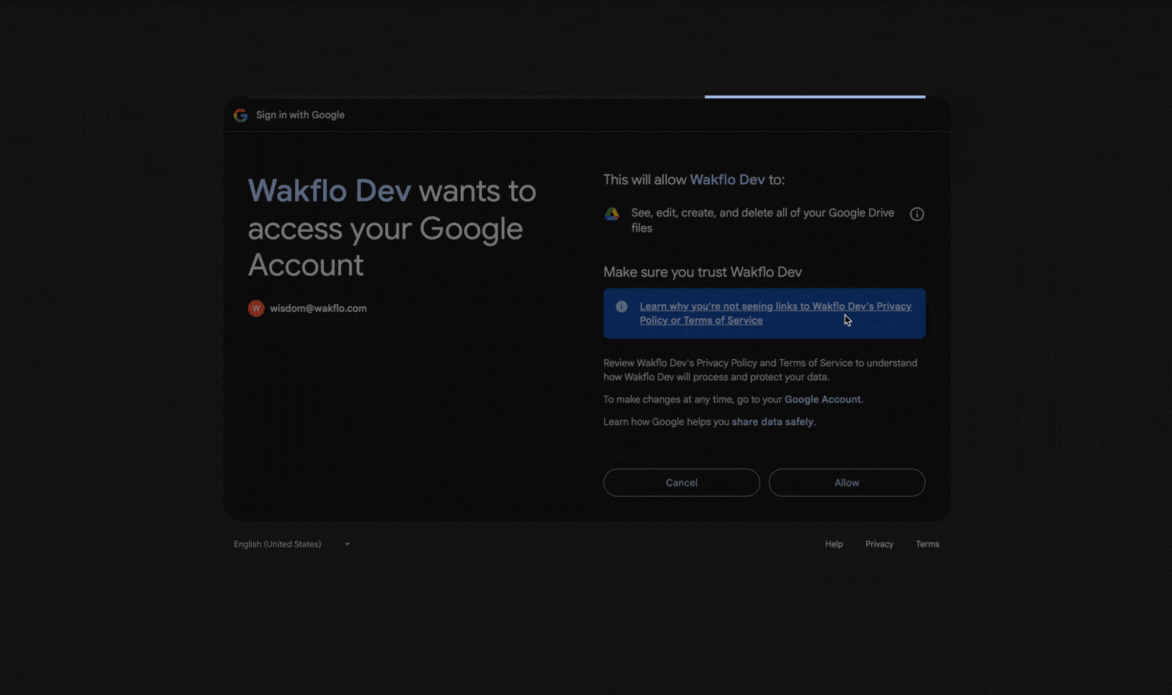Click the Google Drive icon beside the permission
Viewport: 1172px width, 695px height.
tap(611, 213)
